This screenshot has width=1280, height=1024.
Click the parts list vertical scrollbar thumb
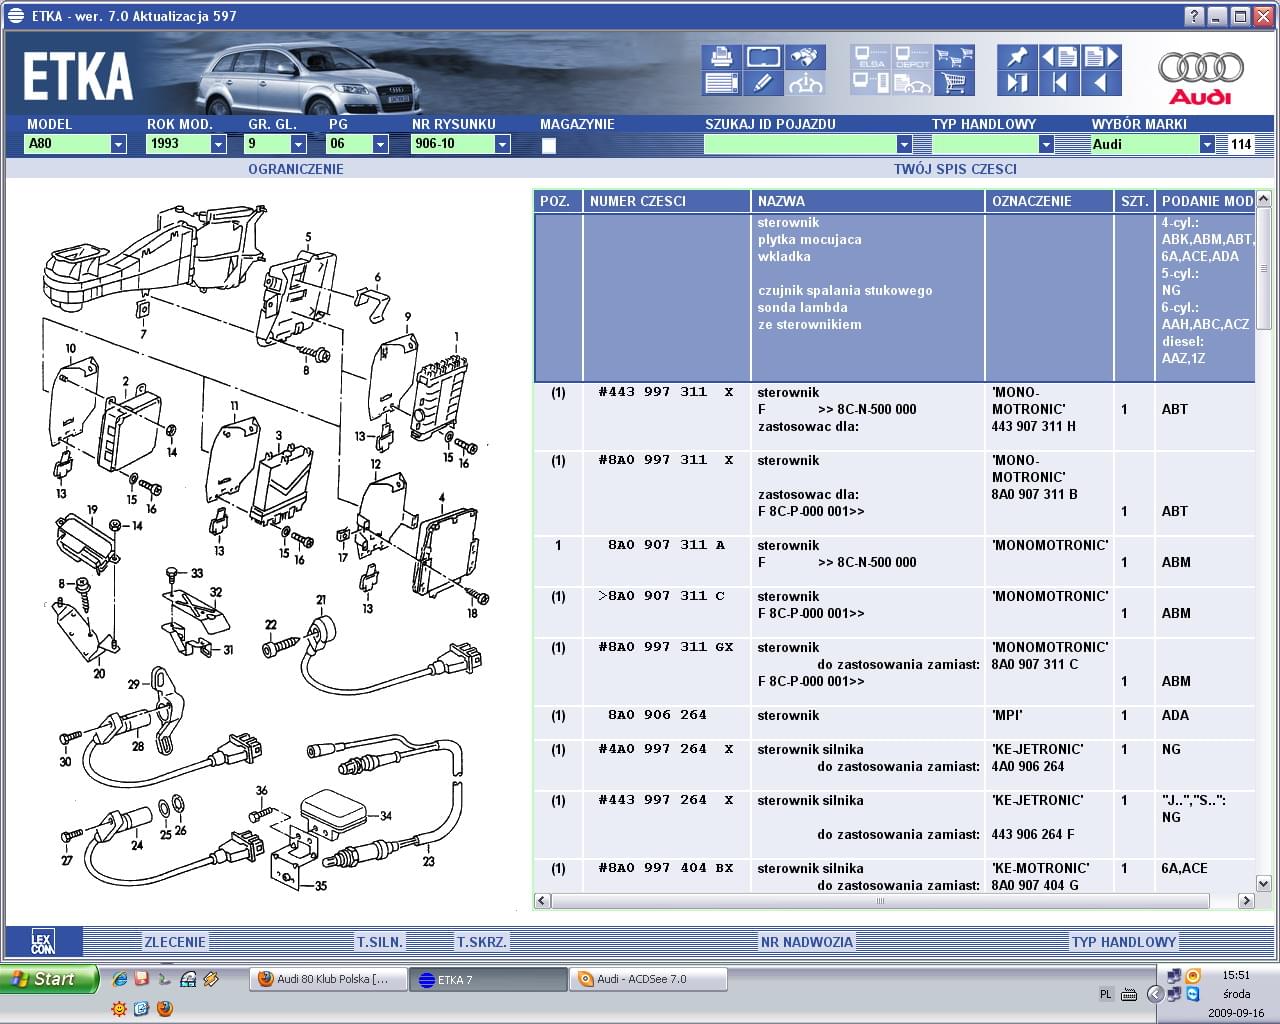[1264, 268]
